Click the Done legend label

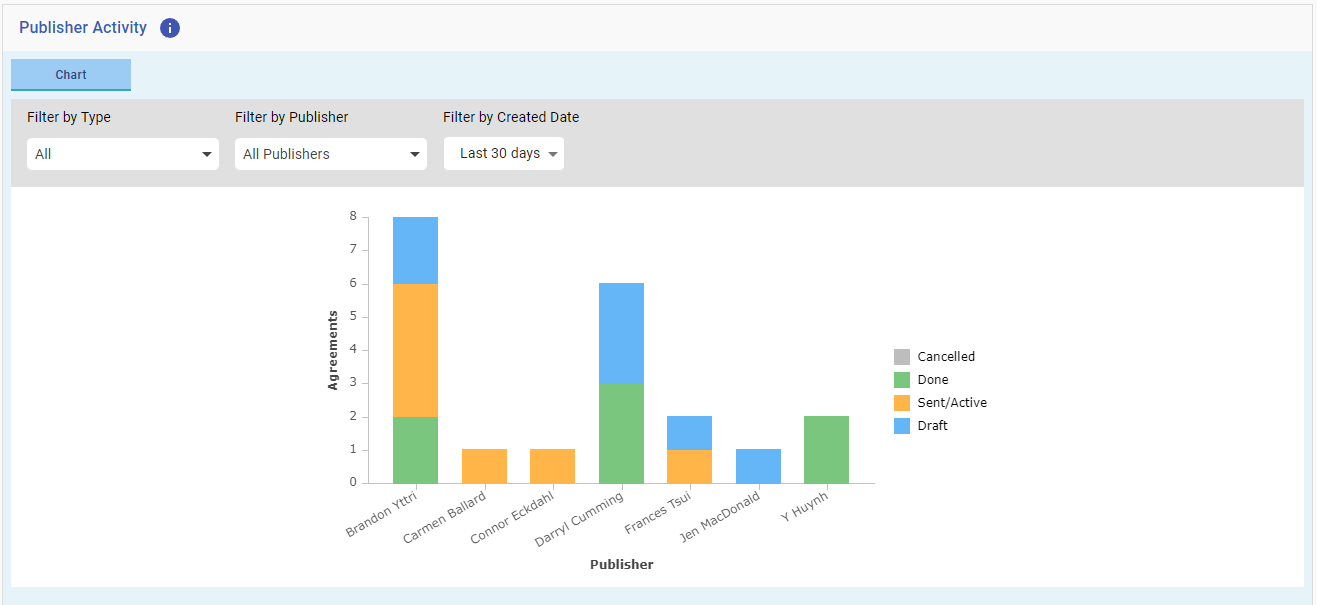coord(933,380)
